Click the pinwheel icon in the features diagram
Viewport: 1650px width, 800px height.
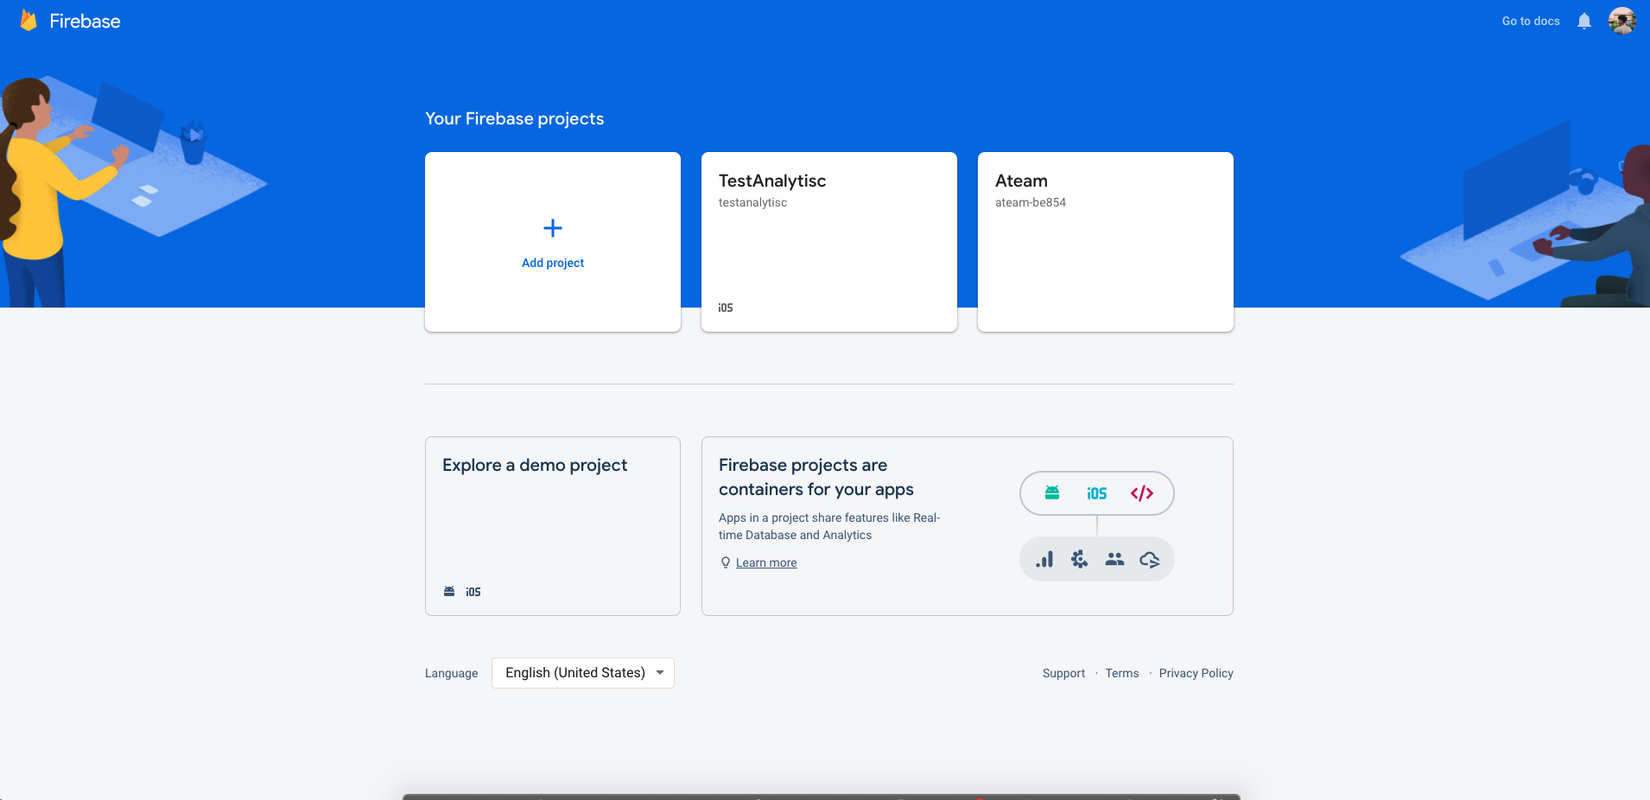click(x=1079, y=560)
